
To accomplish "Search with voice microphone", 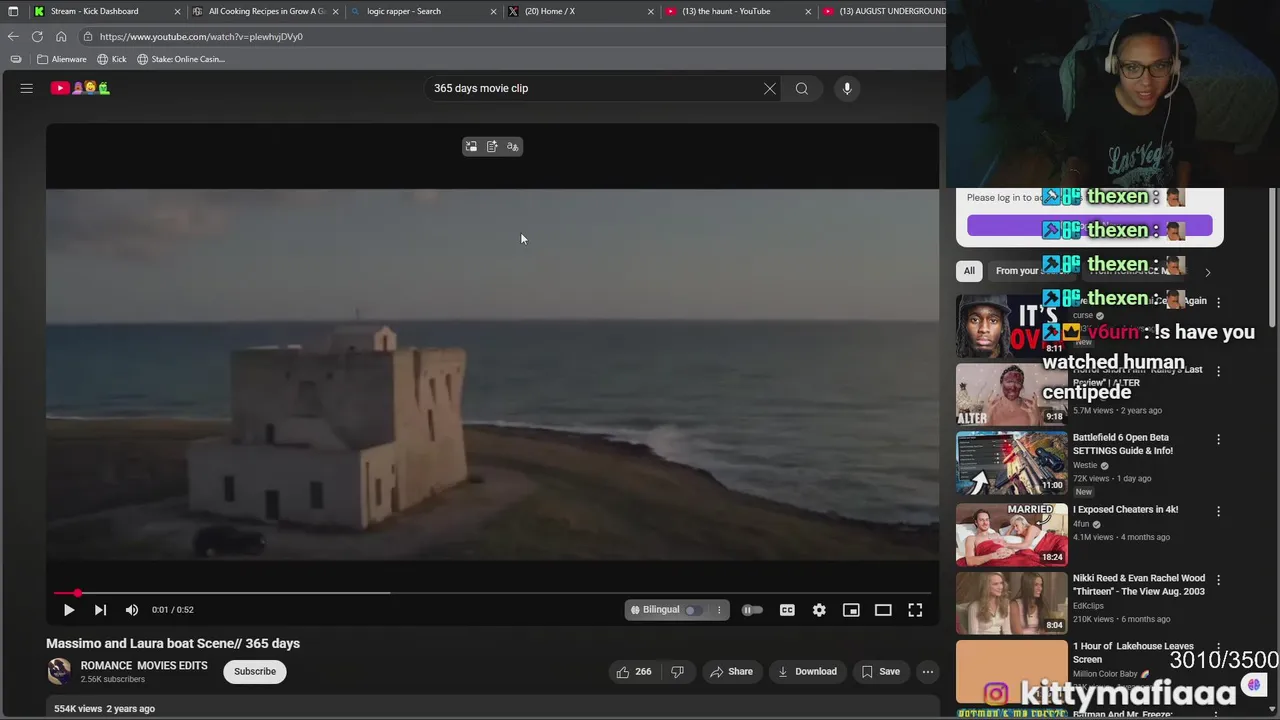I will click(x=847, y=88).
